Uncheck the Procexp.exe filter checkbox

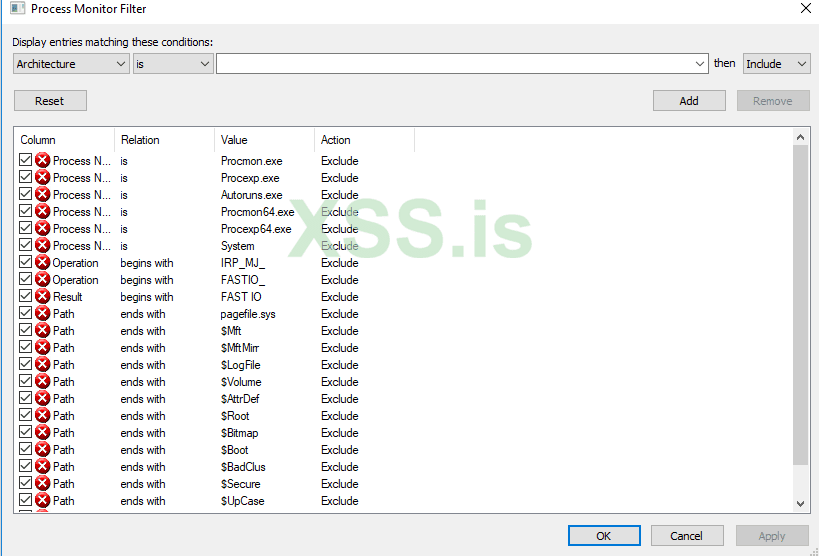pyautogui.click(x=25, y=177)
